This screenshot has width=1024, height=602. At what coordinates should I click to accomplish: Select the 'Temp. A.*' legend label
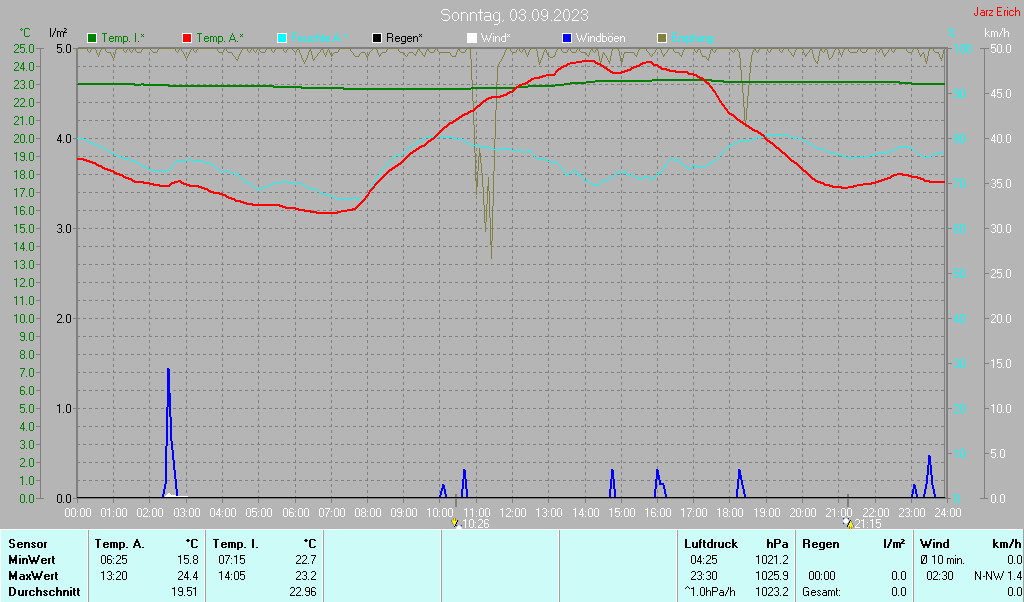coord(219,39)
